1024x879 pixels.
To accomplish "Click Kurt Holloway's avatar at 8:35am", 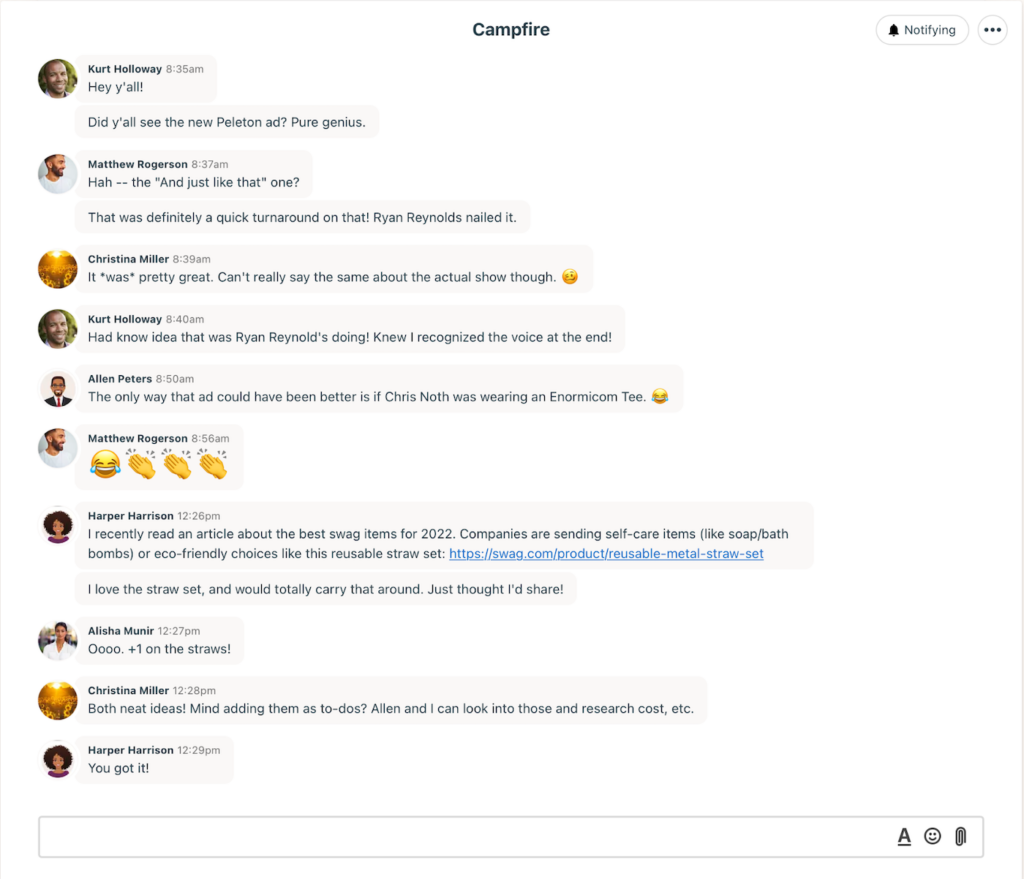I will tap(57, 79).
